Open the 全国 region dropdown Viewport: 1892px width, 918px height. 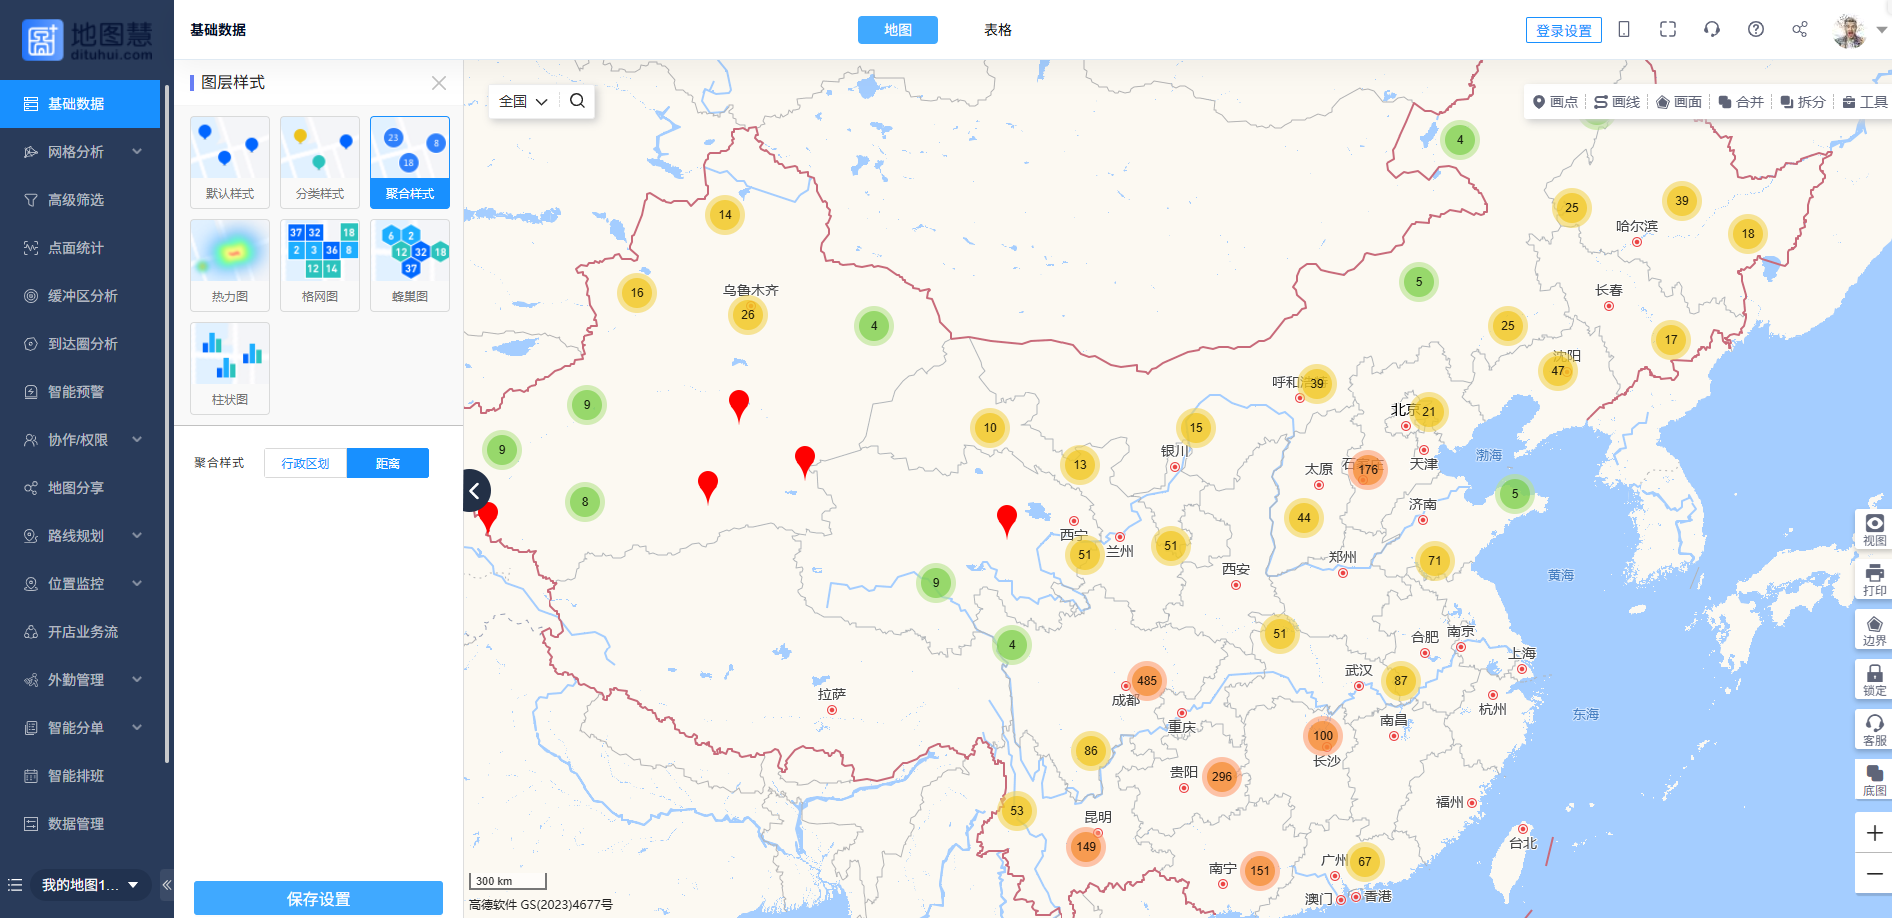[523, 101]
